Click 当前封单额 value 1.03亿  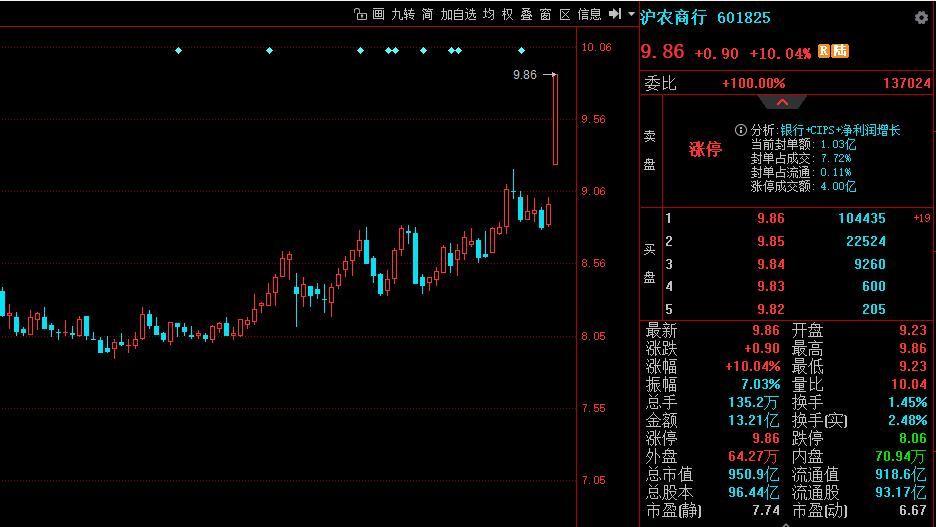[839, 144]
